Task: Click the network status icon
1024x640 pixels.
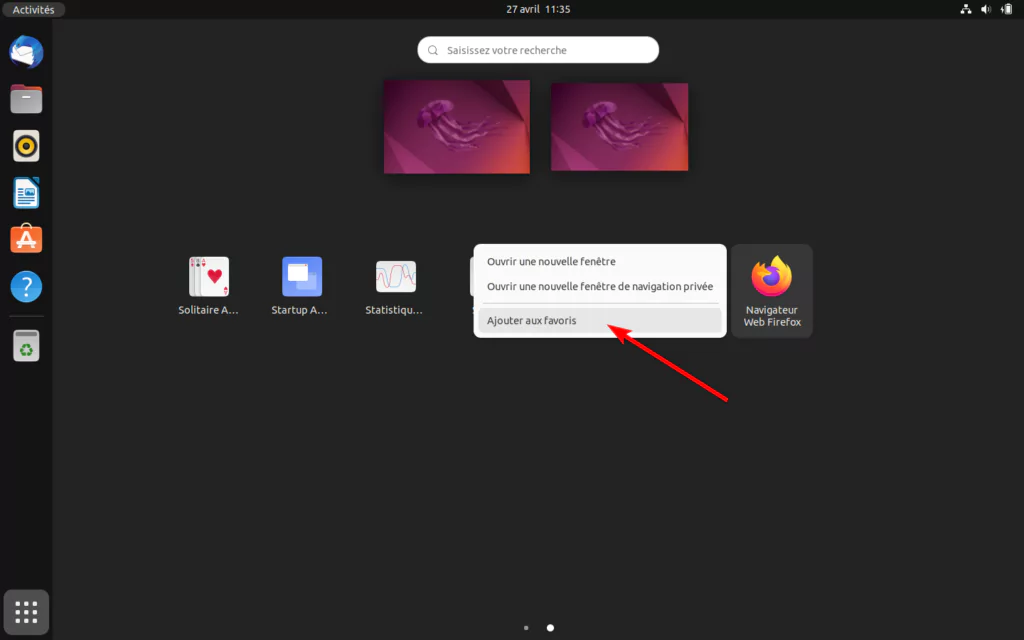Action: (x=965, y=9)
